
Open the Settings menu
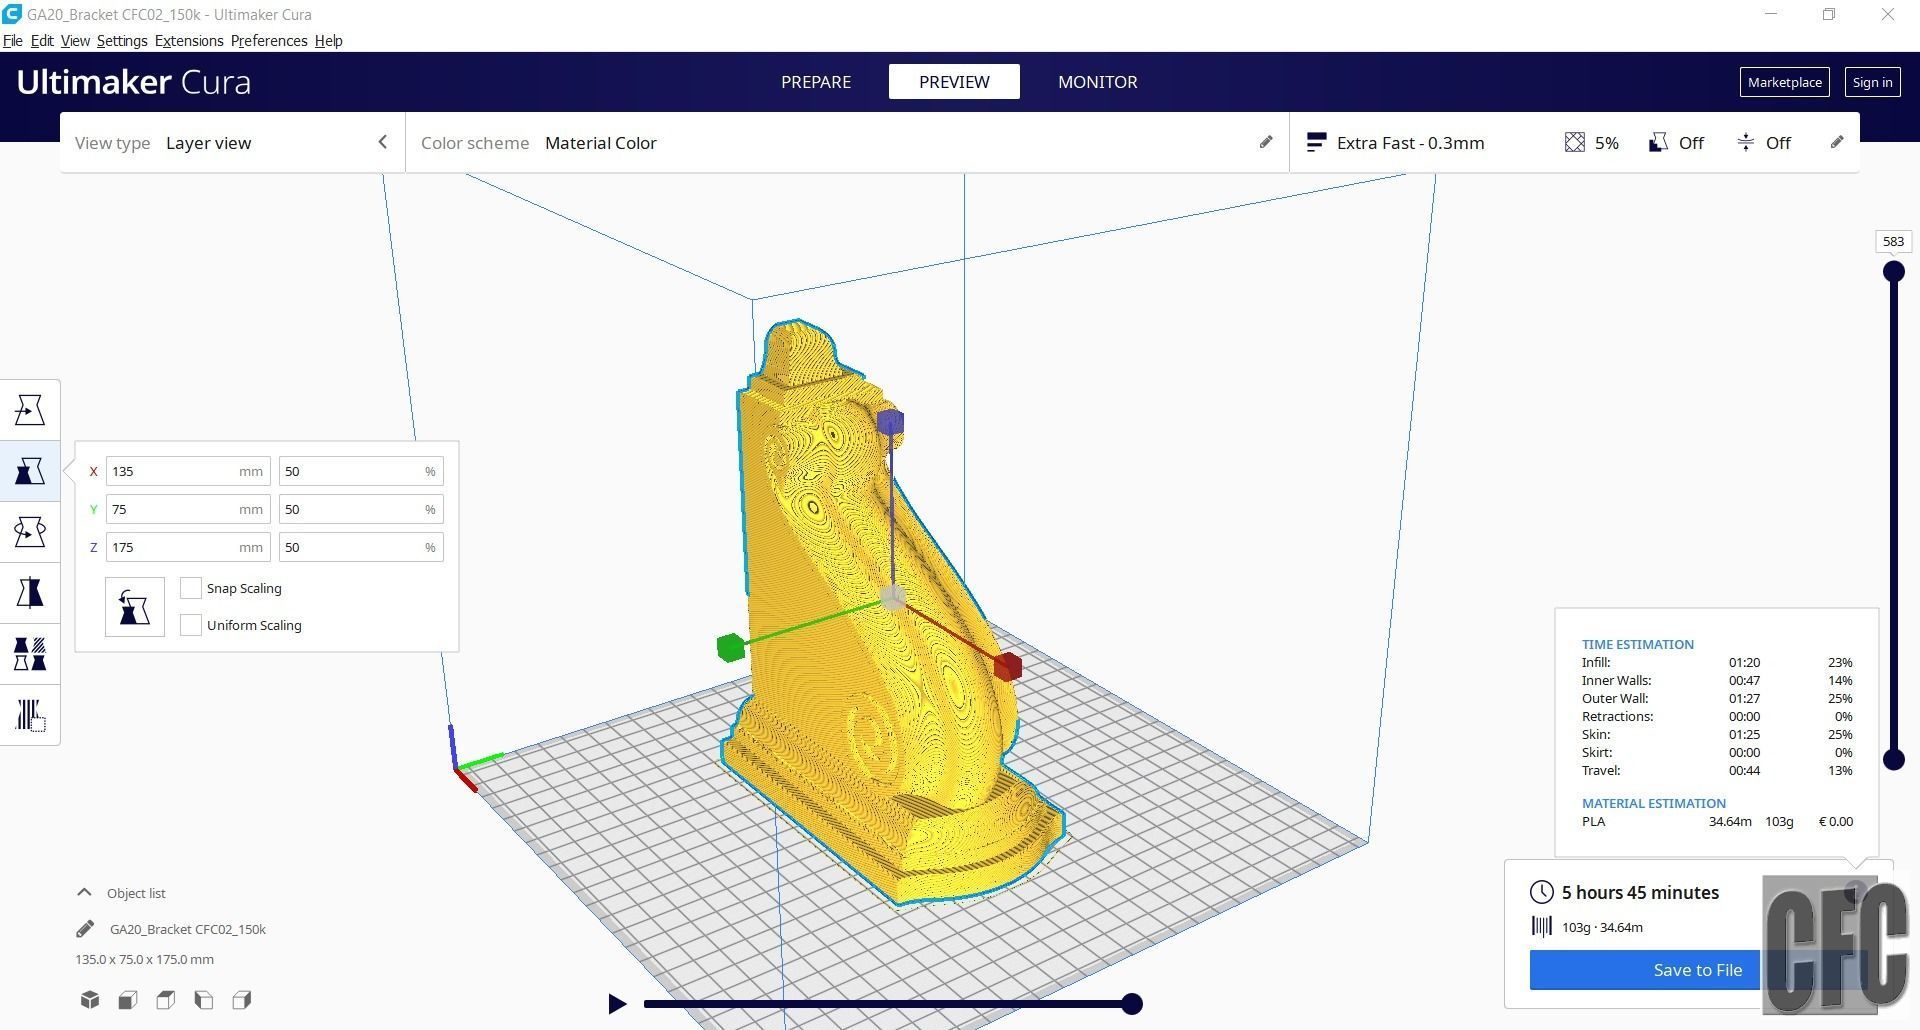click(x=122, y=41)
